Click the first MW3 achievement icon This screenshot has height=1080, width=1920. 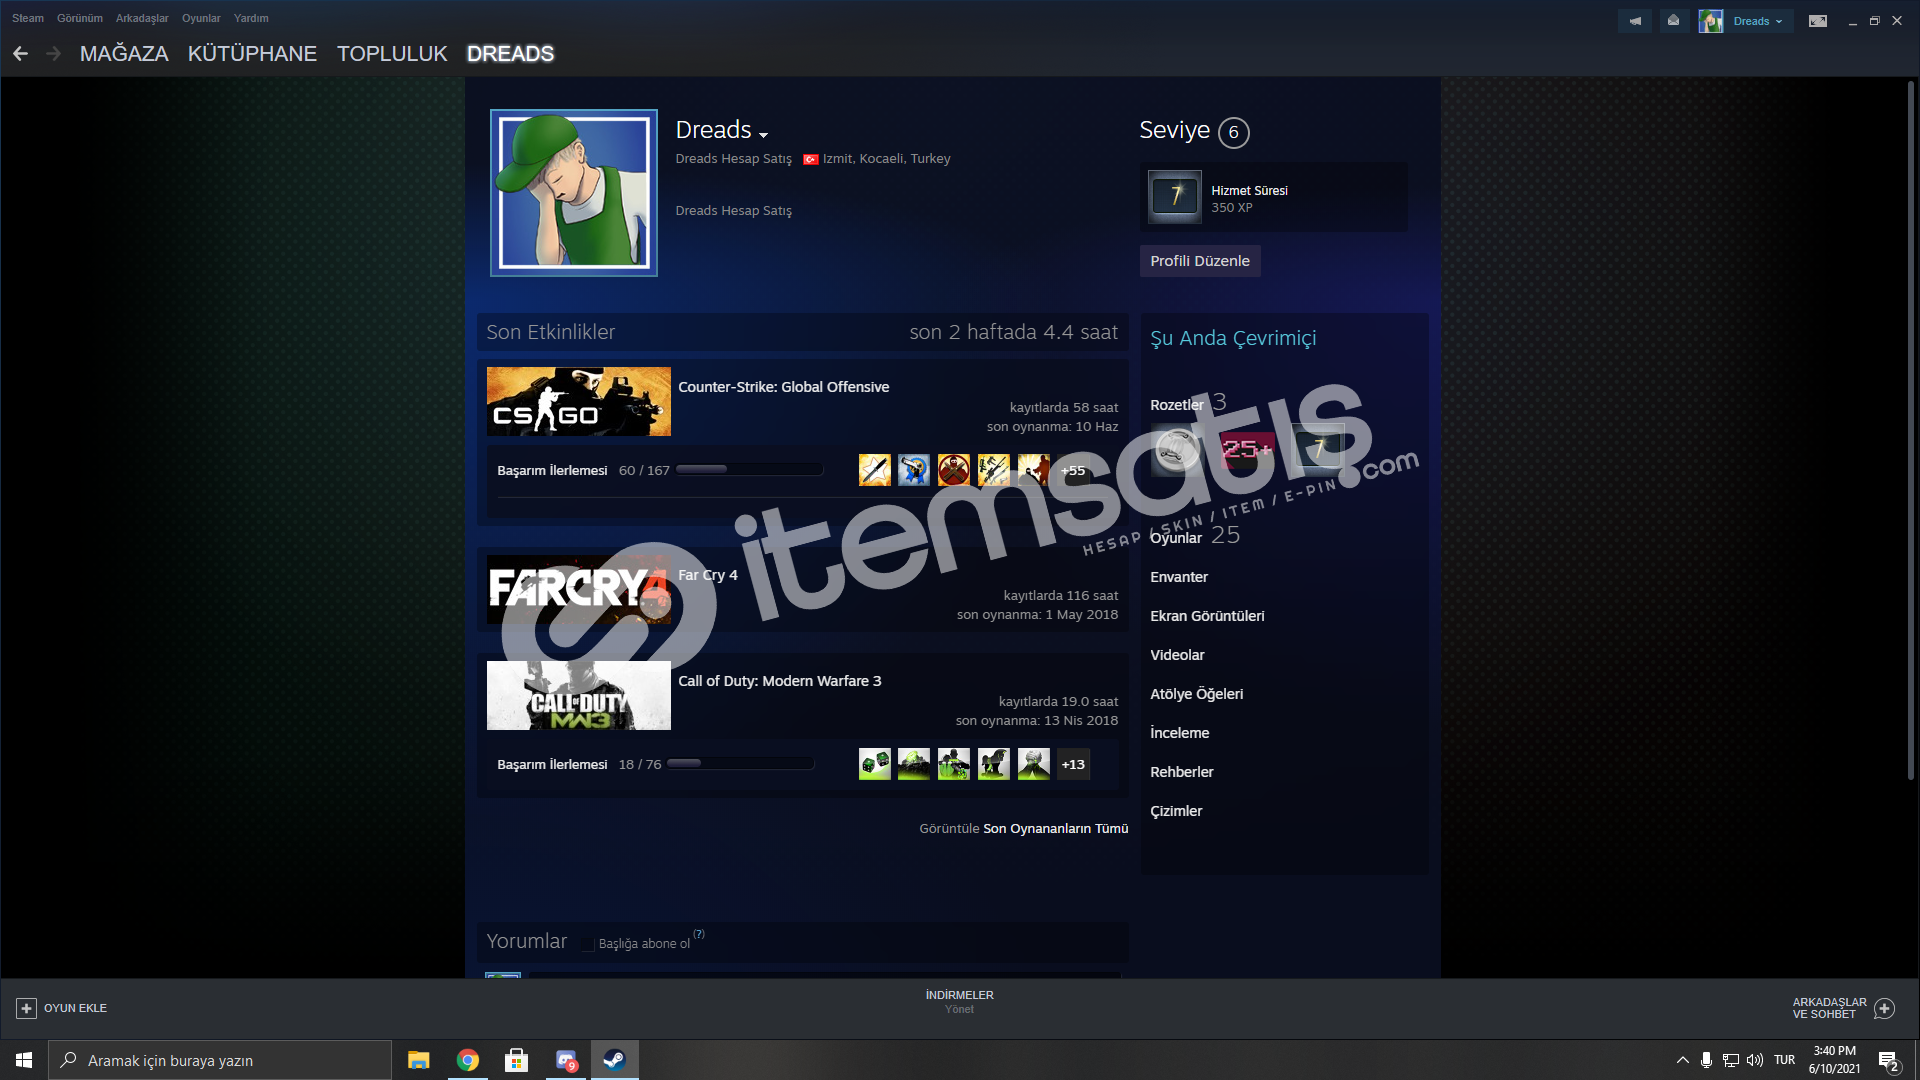874,764
